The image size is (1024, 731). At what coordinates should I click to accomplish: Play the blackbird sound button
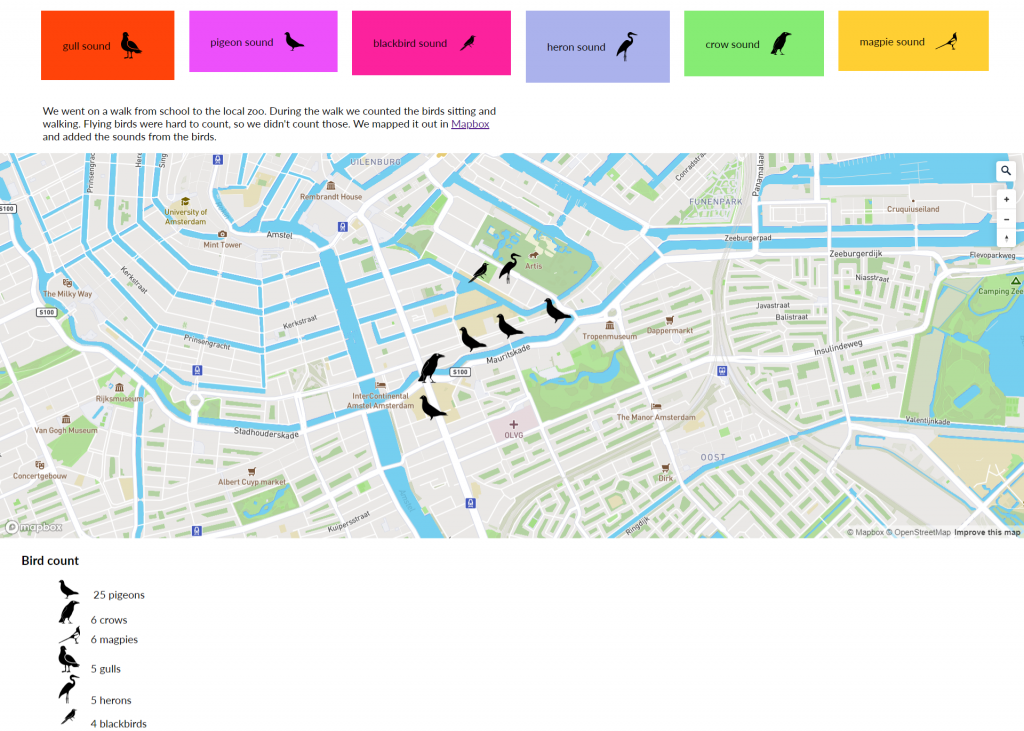(x=431, y=43)
